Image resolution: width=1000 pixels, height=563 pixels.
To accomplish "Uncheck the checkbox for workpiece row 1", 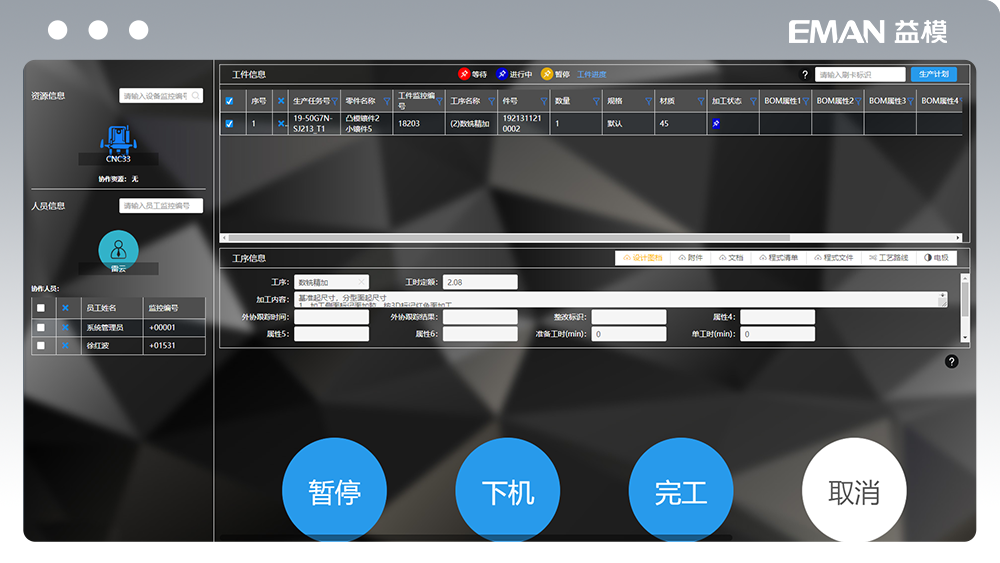I will [230, 124].
